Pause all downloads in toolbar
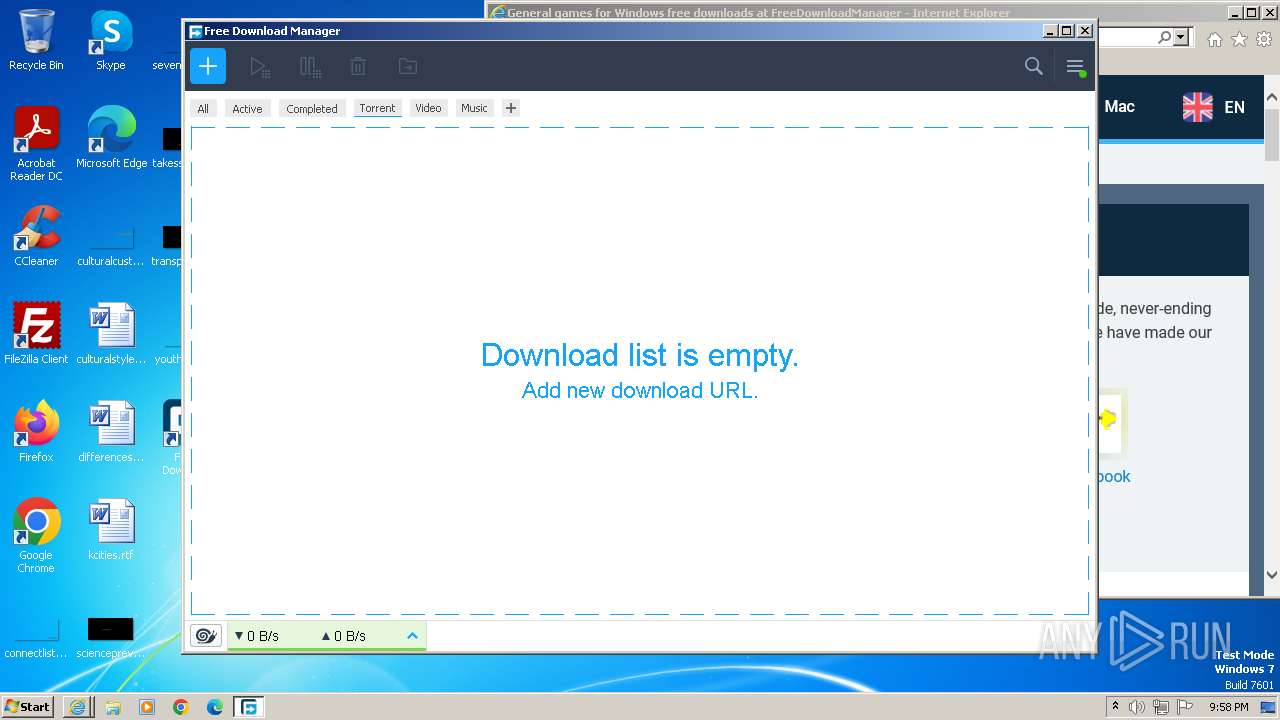 310,67
